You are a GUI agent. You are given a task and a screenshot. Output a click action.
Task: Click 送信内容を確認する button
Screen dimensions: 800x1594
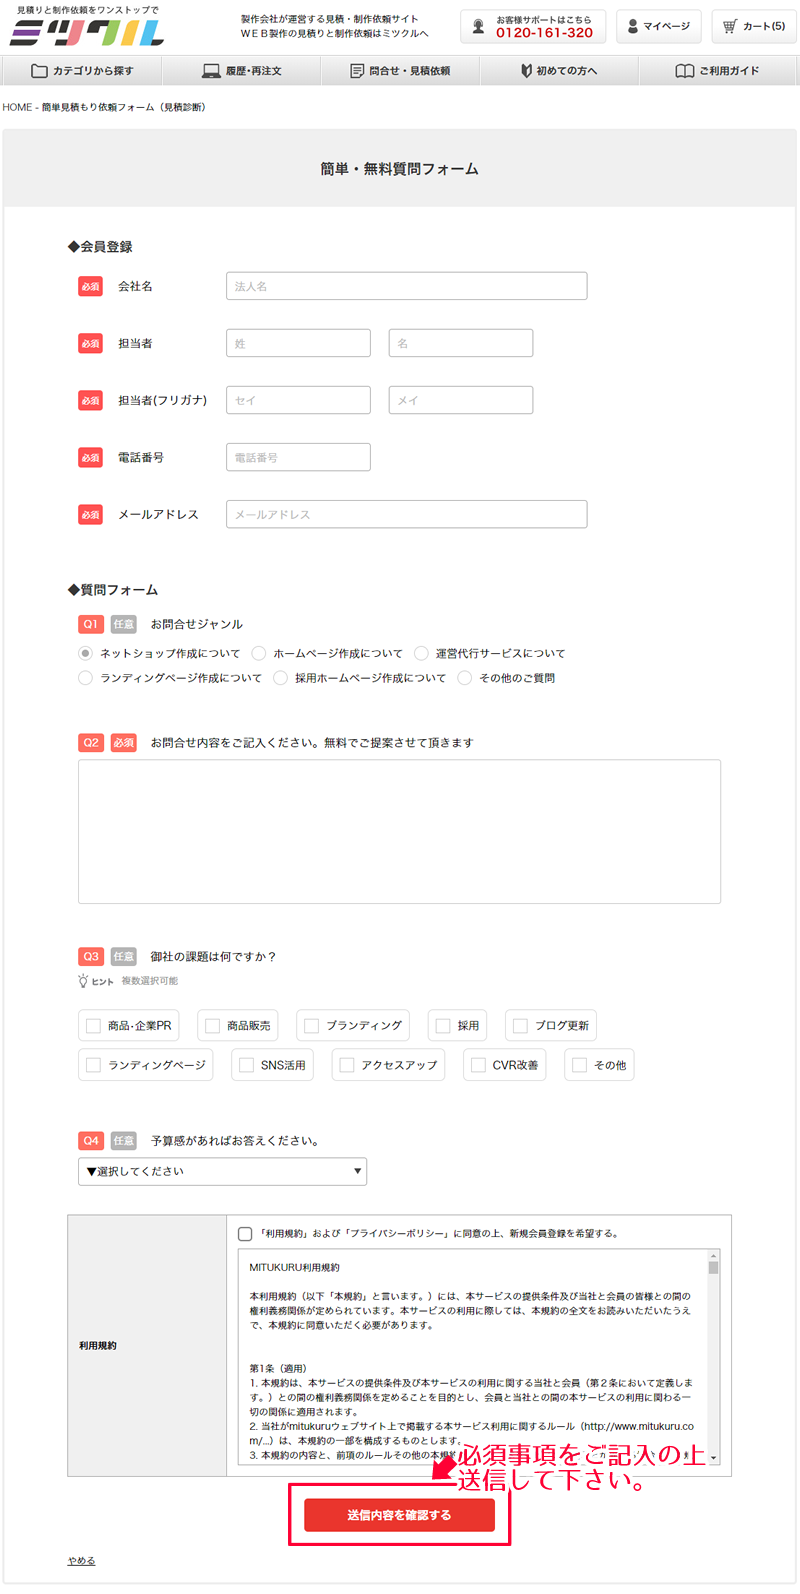pyautogui.click(x=399, y=1515)
